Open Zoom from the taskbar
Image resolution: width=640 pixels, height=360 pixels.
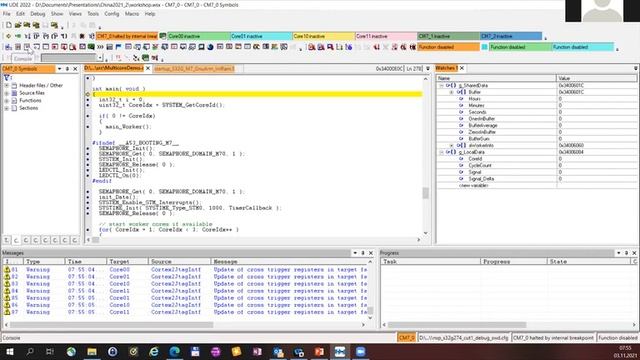[x=360, y=351]
